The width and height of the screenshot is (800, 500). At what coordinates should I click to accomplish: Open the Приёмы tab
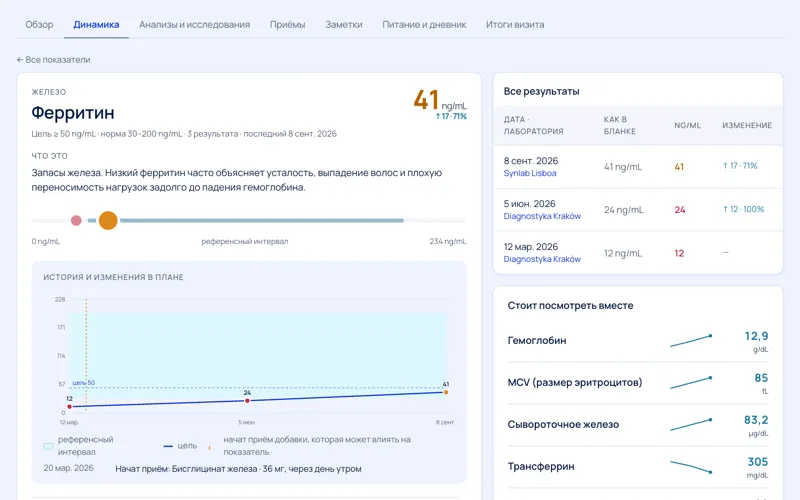tap(287, 24)
